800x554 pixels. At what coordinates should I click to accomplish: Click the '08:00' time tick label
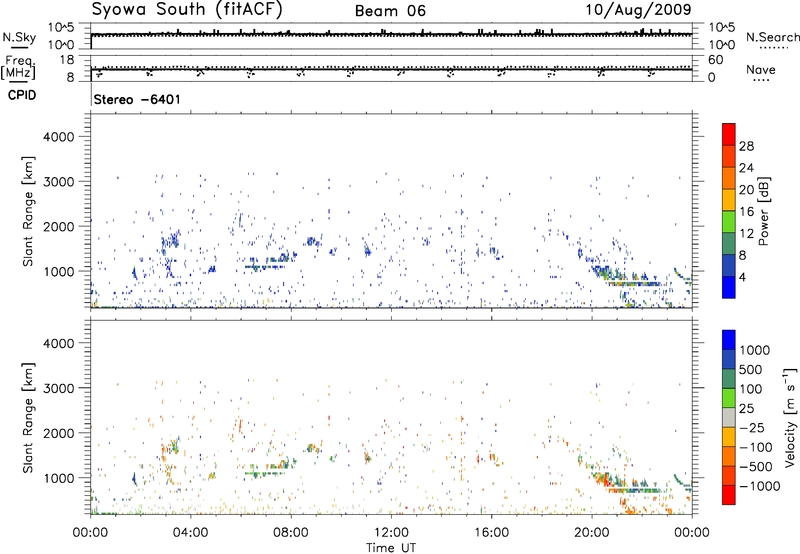point(291,533)
